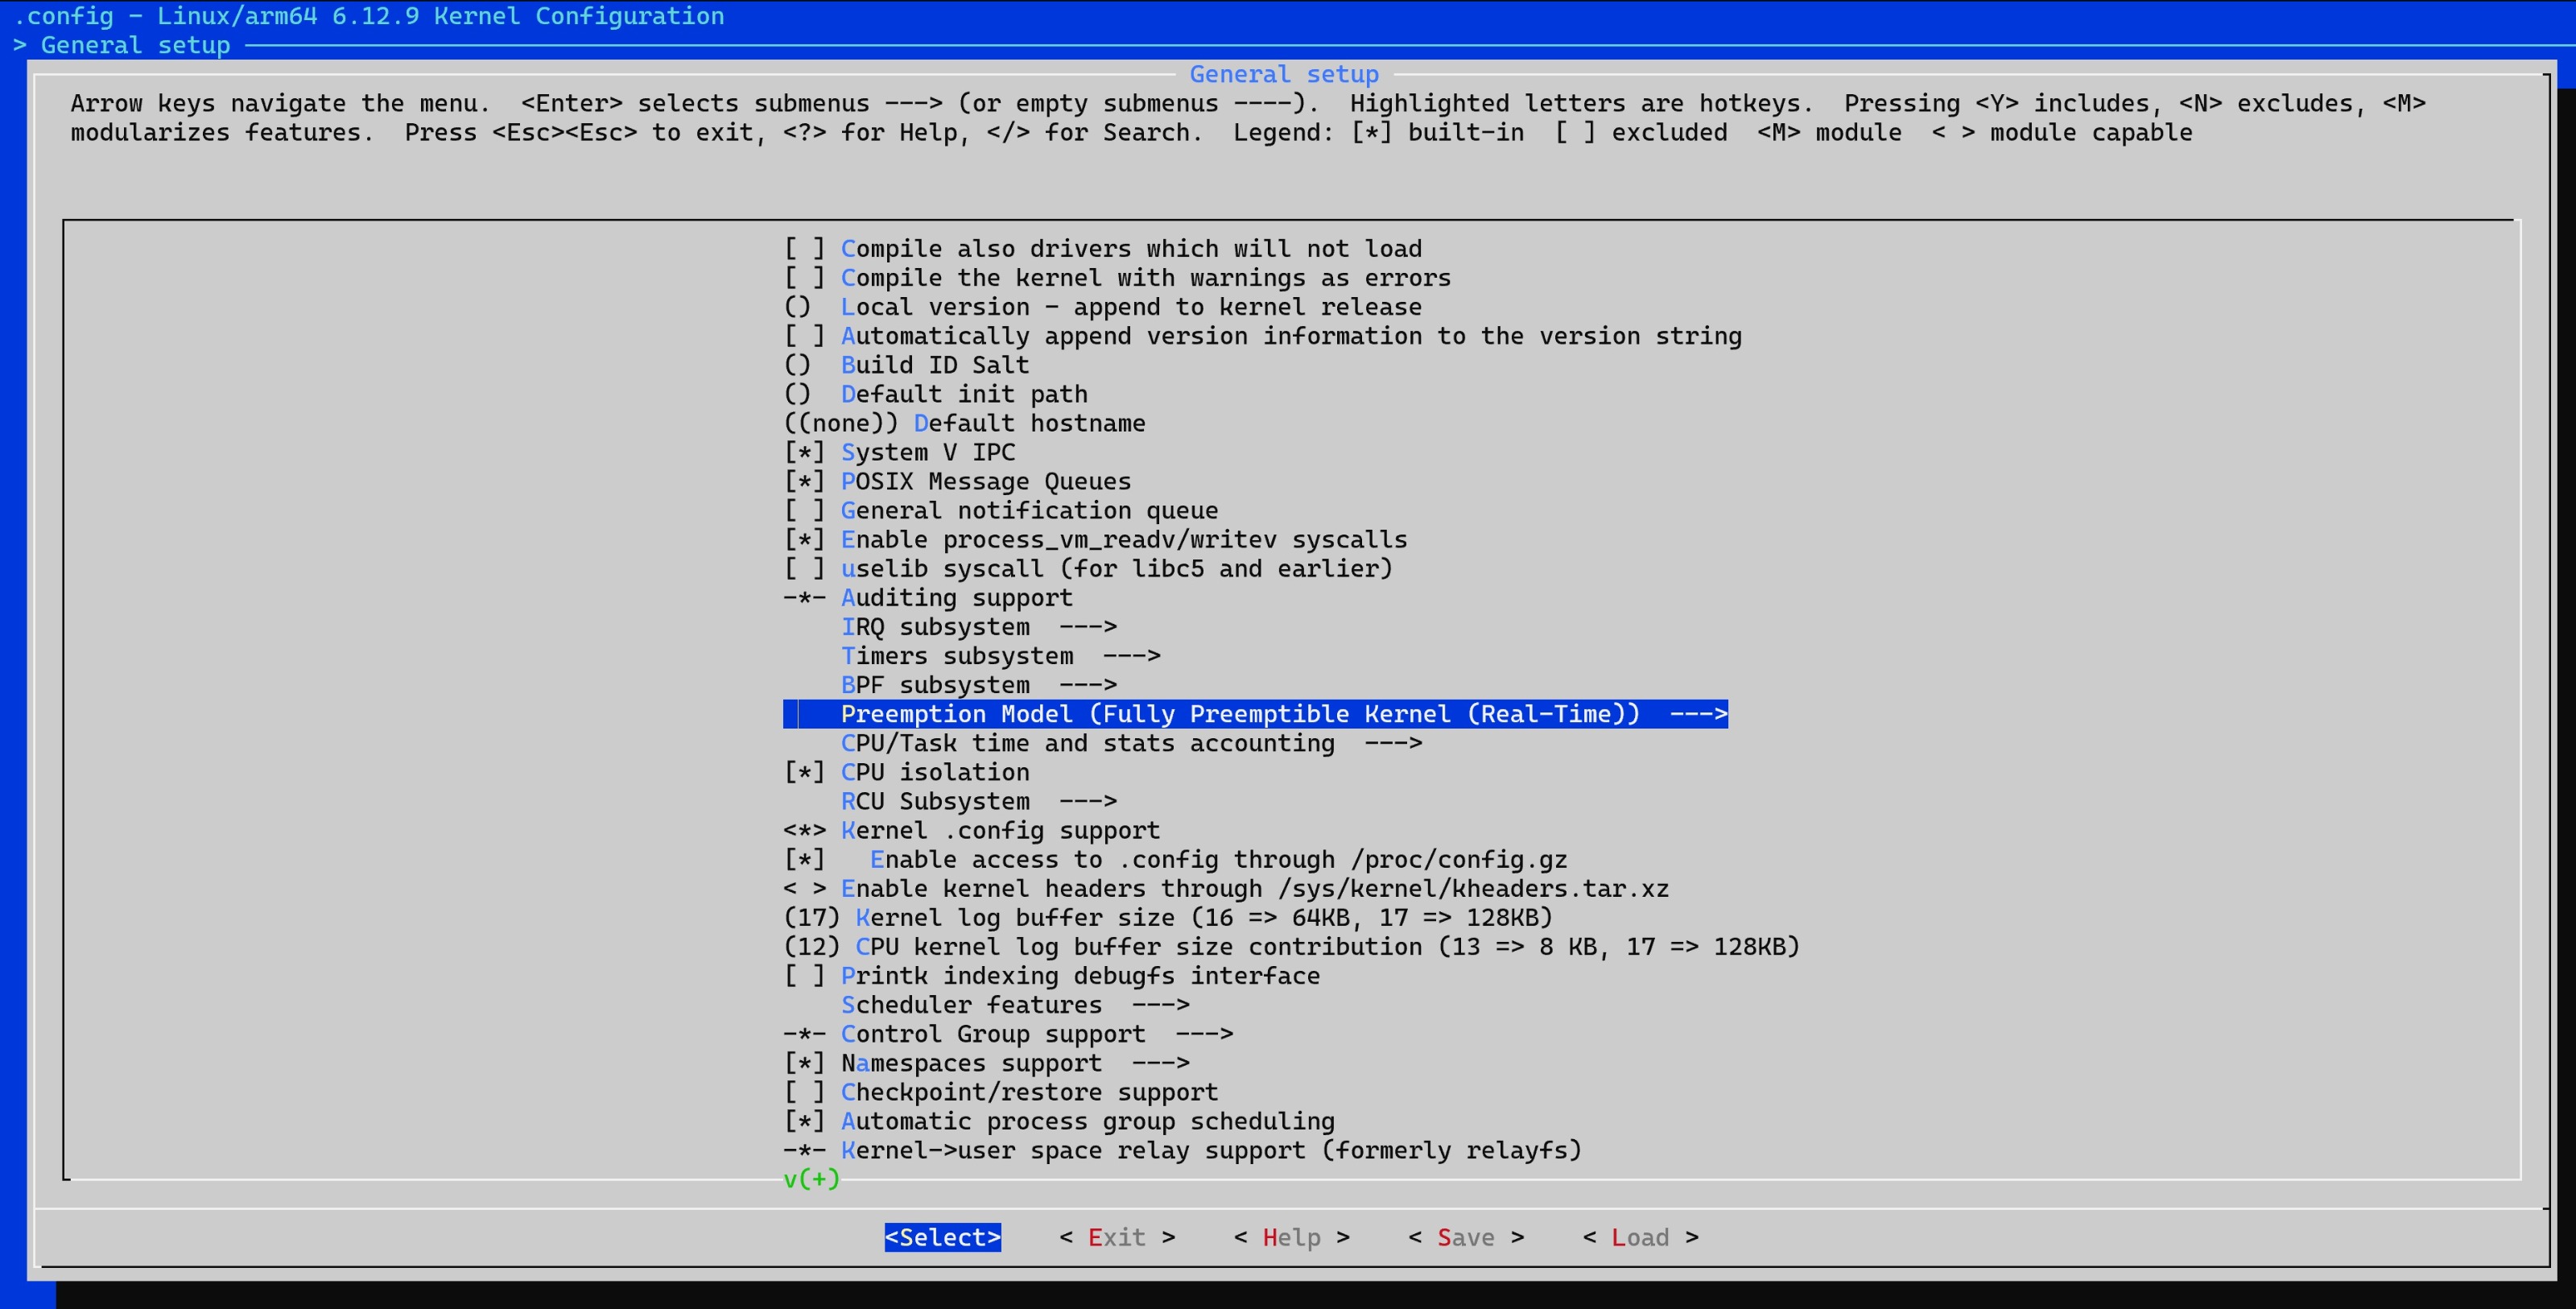
Task: Select the 'Auditing support' entry
Action: [928, 597]
